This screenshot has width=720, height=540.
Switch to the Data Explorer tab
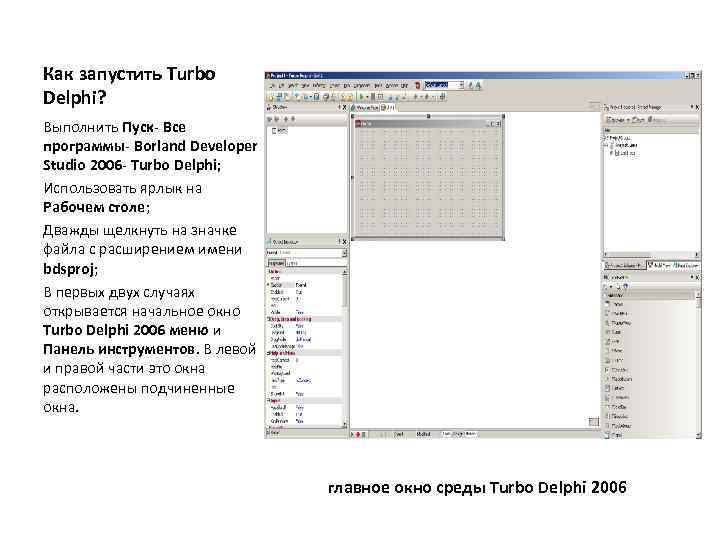686,265
